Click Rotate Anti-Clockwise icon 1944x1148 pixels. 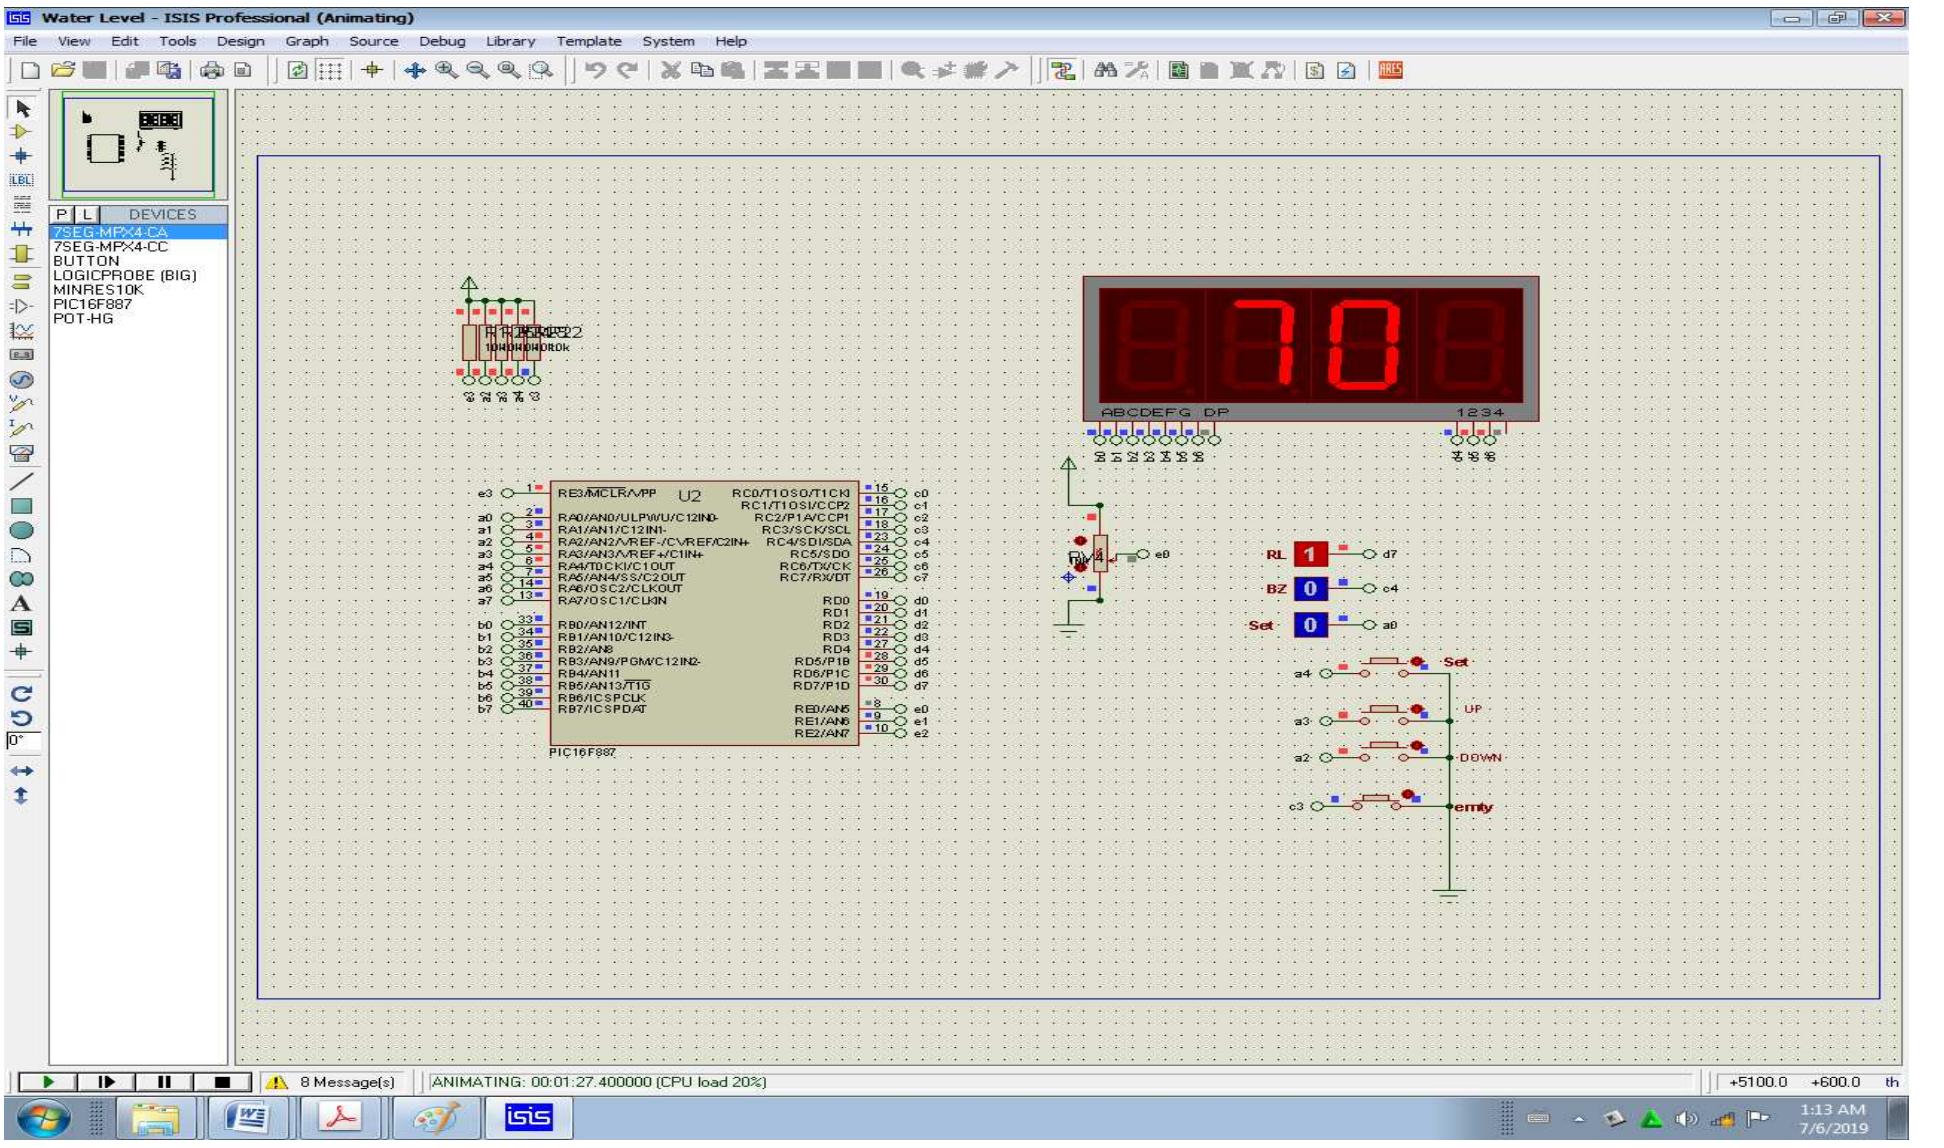pyautogui.click(x=21, y=717)
